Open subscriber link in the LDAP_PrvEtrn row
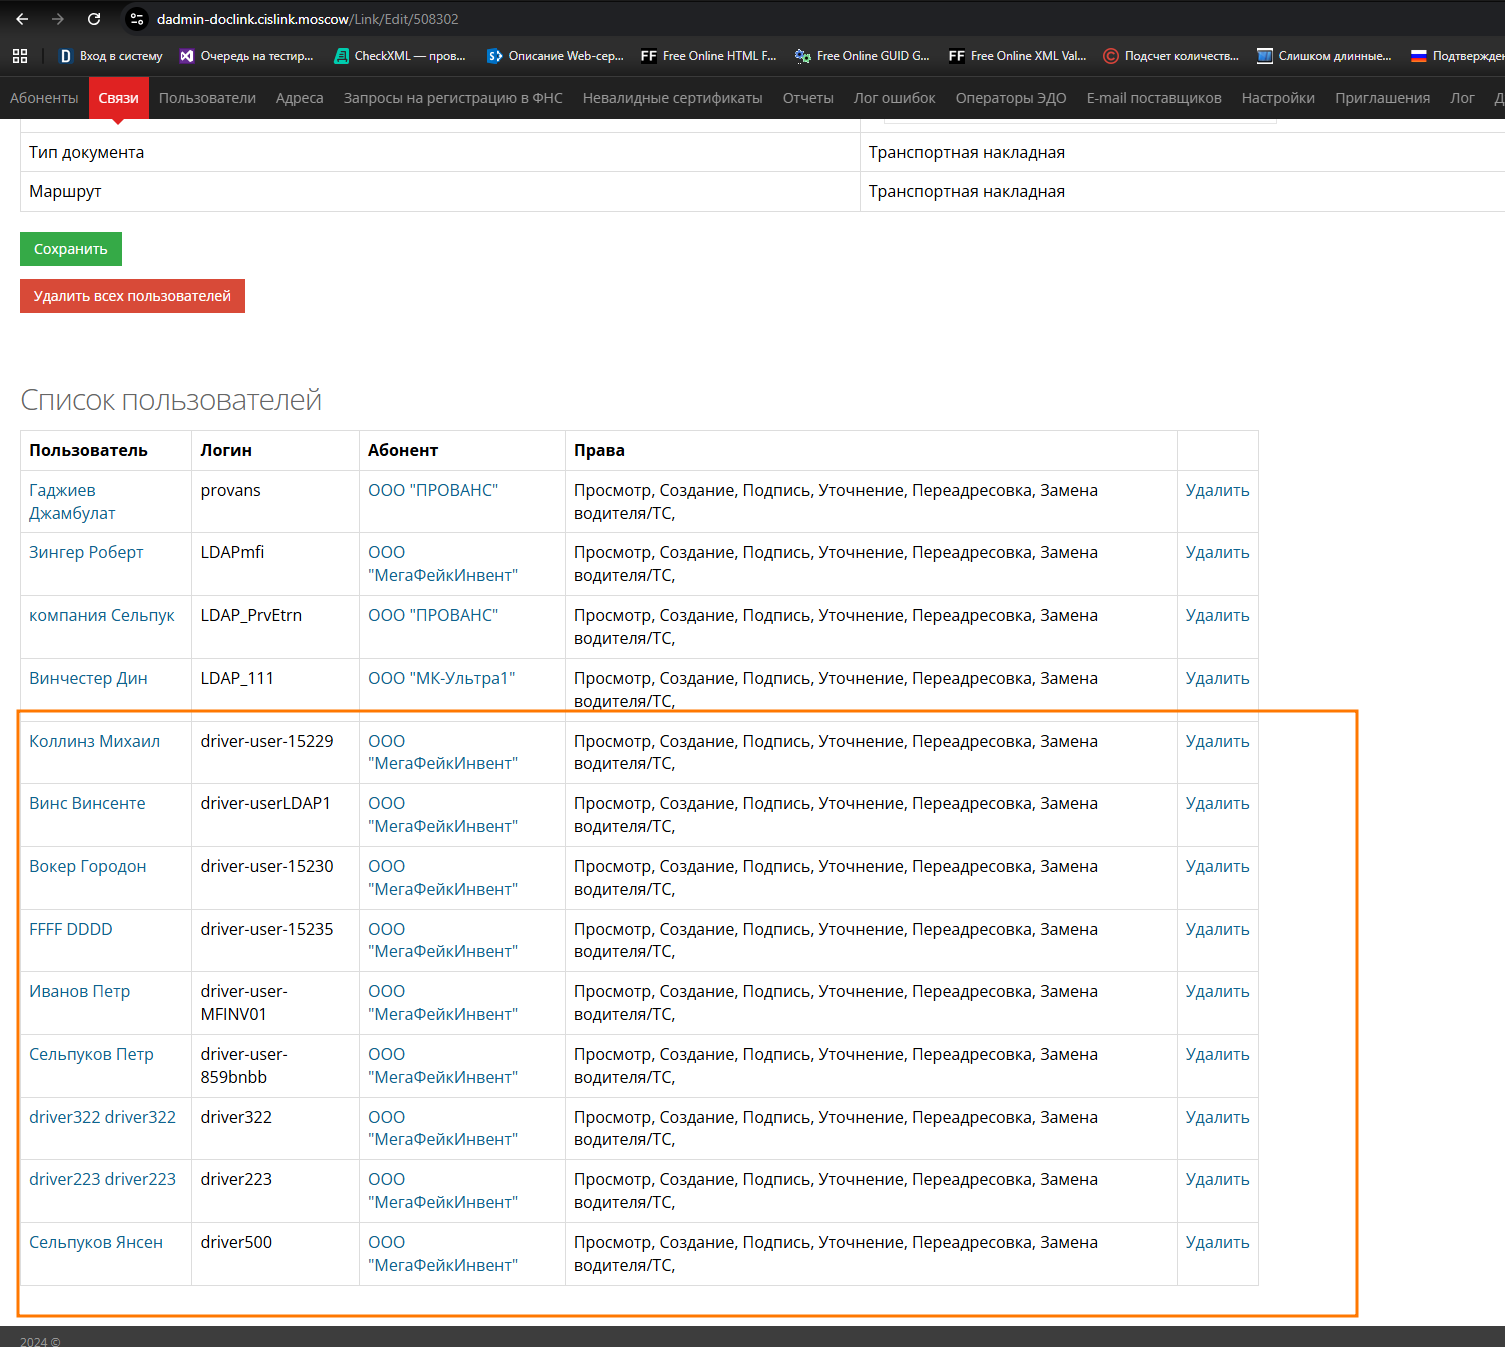 [x=433, y=615]
